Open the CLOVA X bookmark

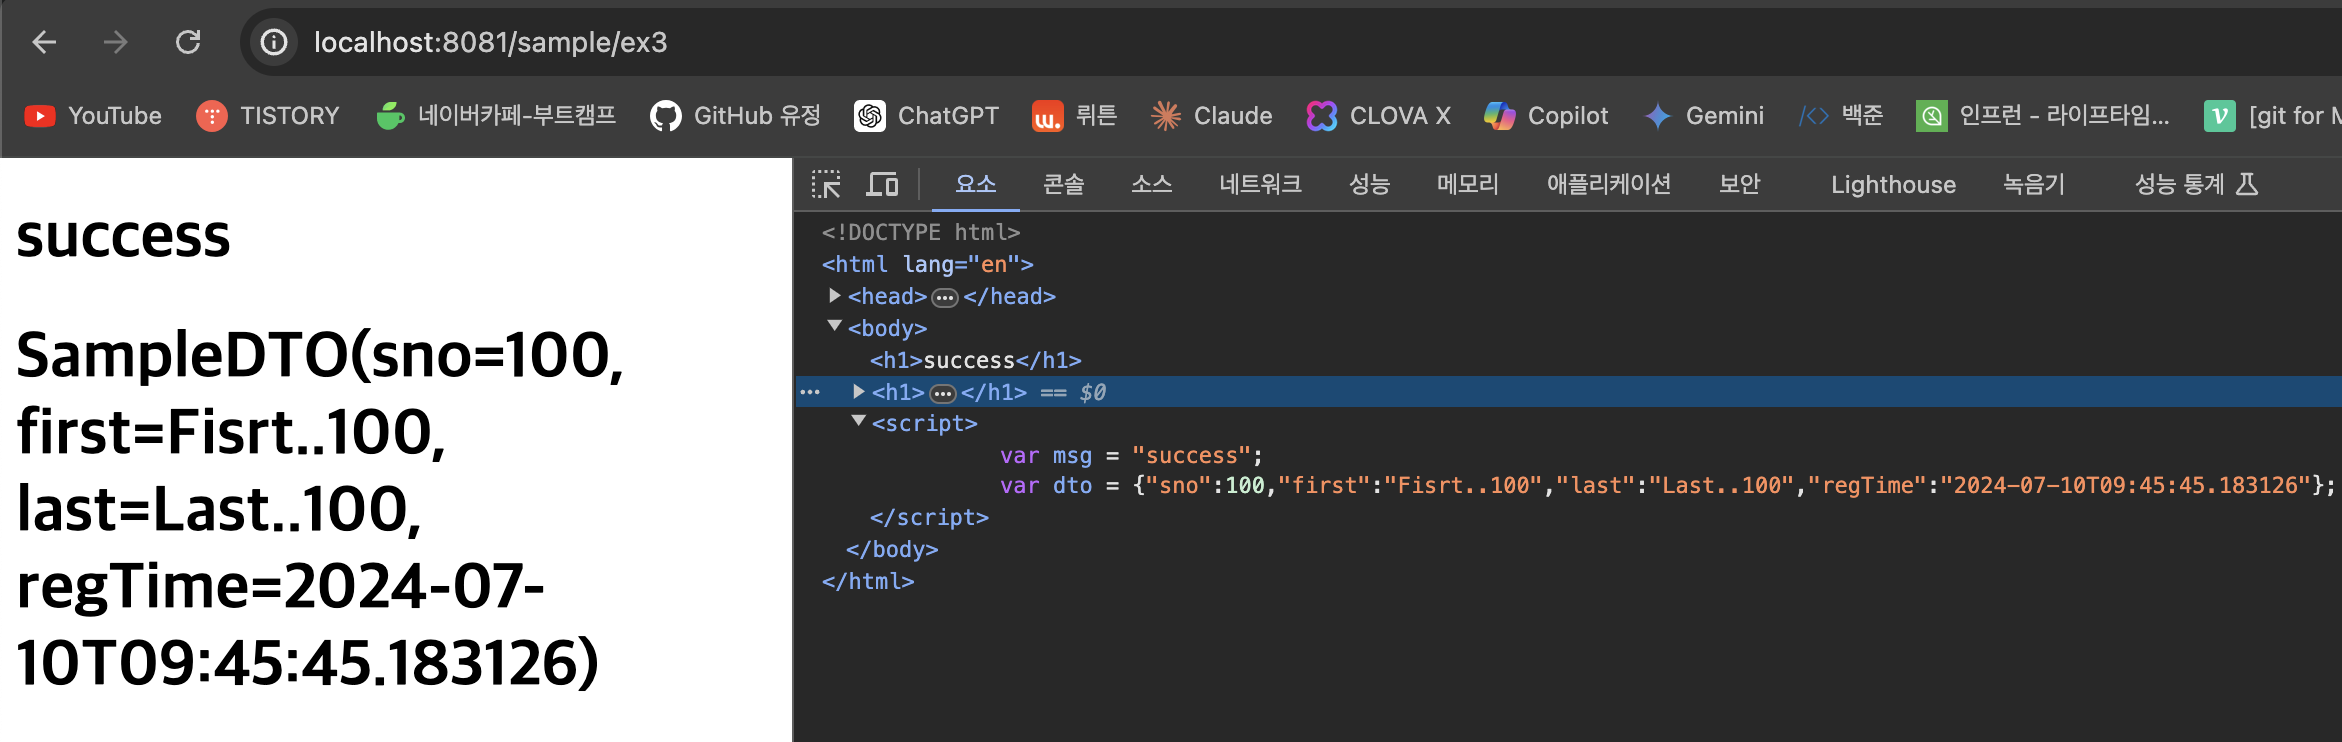[x=1378, y=116]
